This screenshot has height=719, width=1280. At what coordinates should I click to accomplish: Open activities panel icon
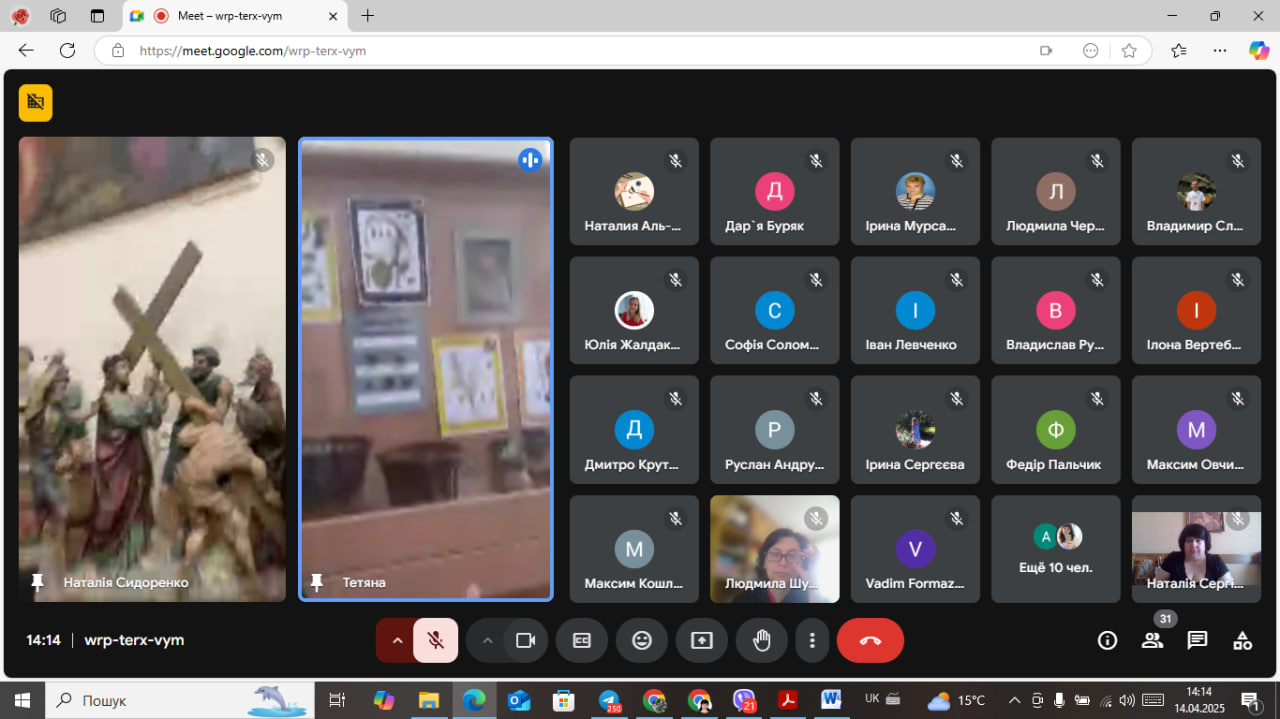(1242, 641)
